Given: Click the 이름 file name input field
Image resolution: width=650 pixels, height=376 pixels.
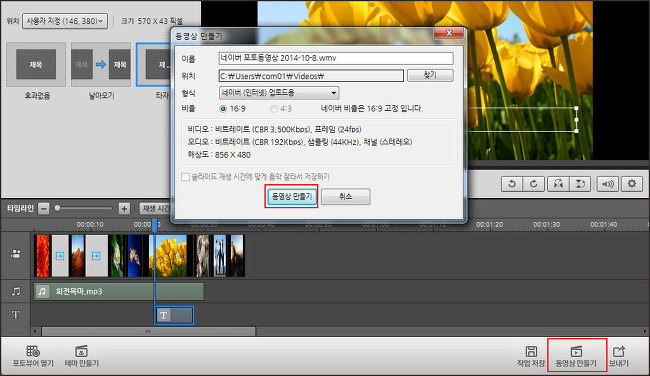Looking at the screenshot, I should point(336,58).
